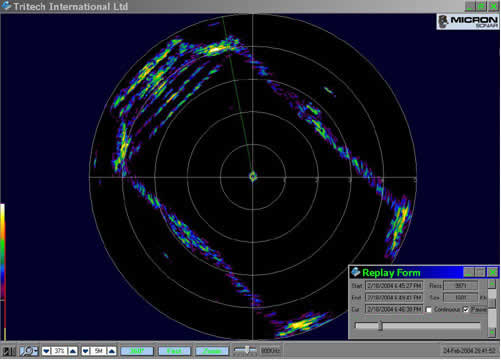Click the Replay Form title icon
501x360 pixels.
(356, 272)
